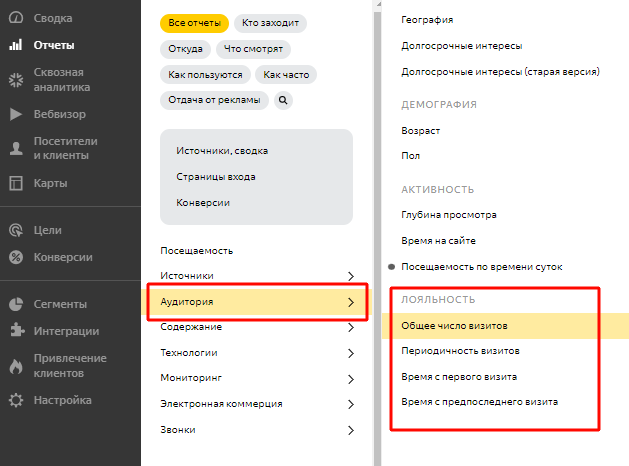Toggle the 'Отдача от рекламы' filter chip
Screen dimensions: 629x466
click(214, 100)
